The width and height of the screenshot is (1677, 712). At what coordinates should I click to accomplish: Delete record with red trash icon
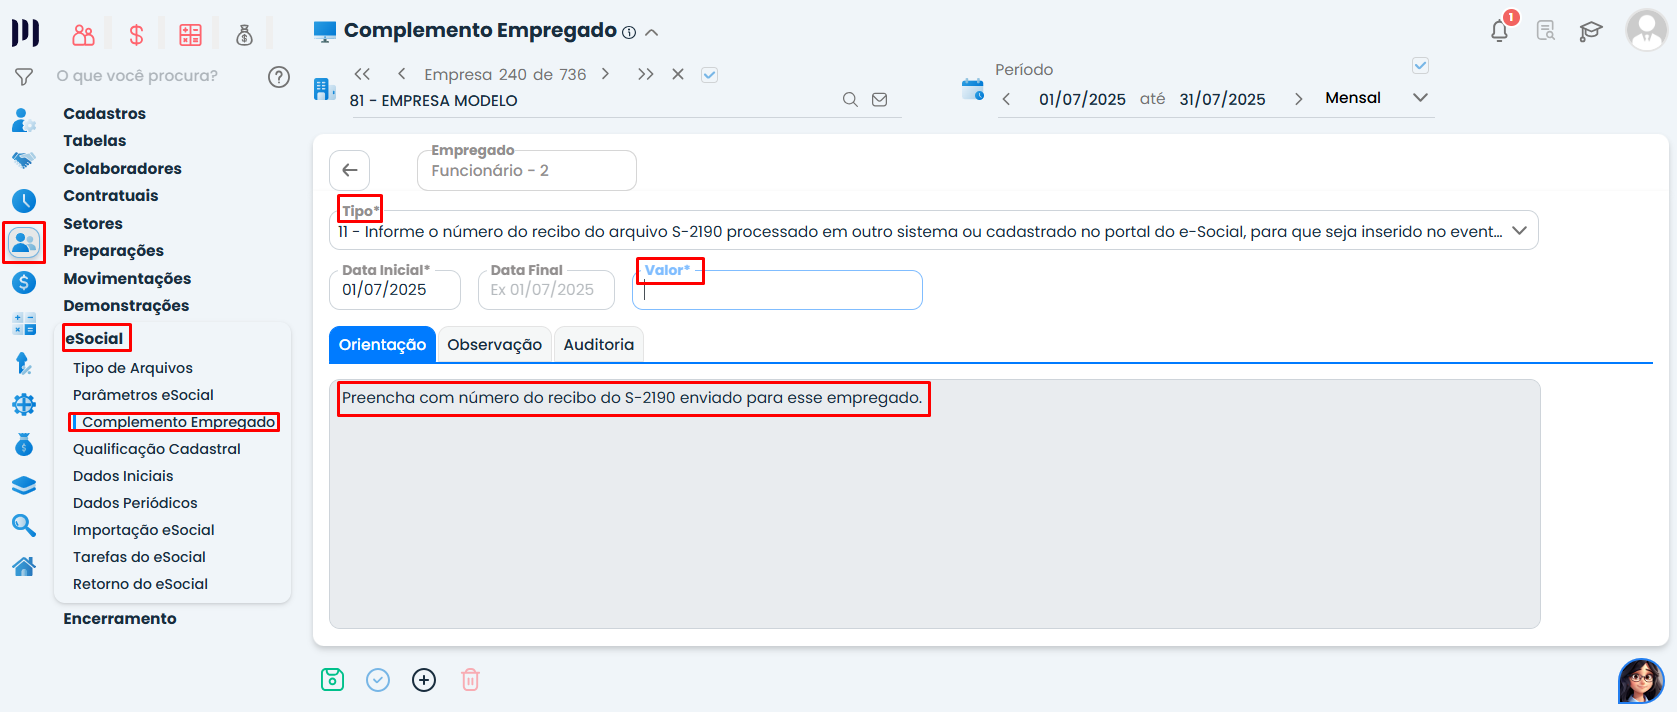[x=470, y=680]
